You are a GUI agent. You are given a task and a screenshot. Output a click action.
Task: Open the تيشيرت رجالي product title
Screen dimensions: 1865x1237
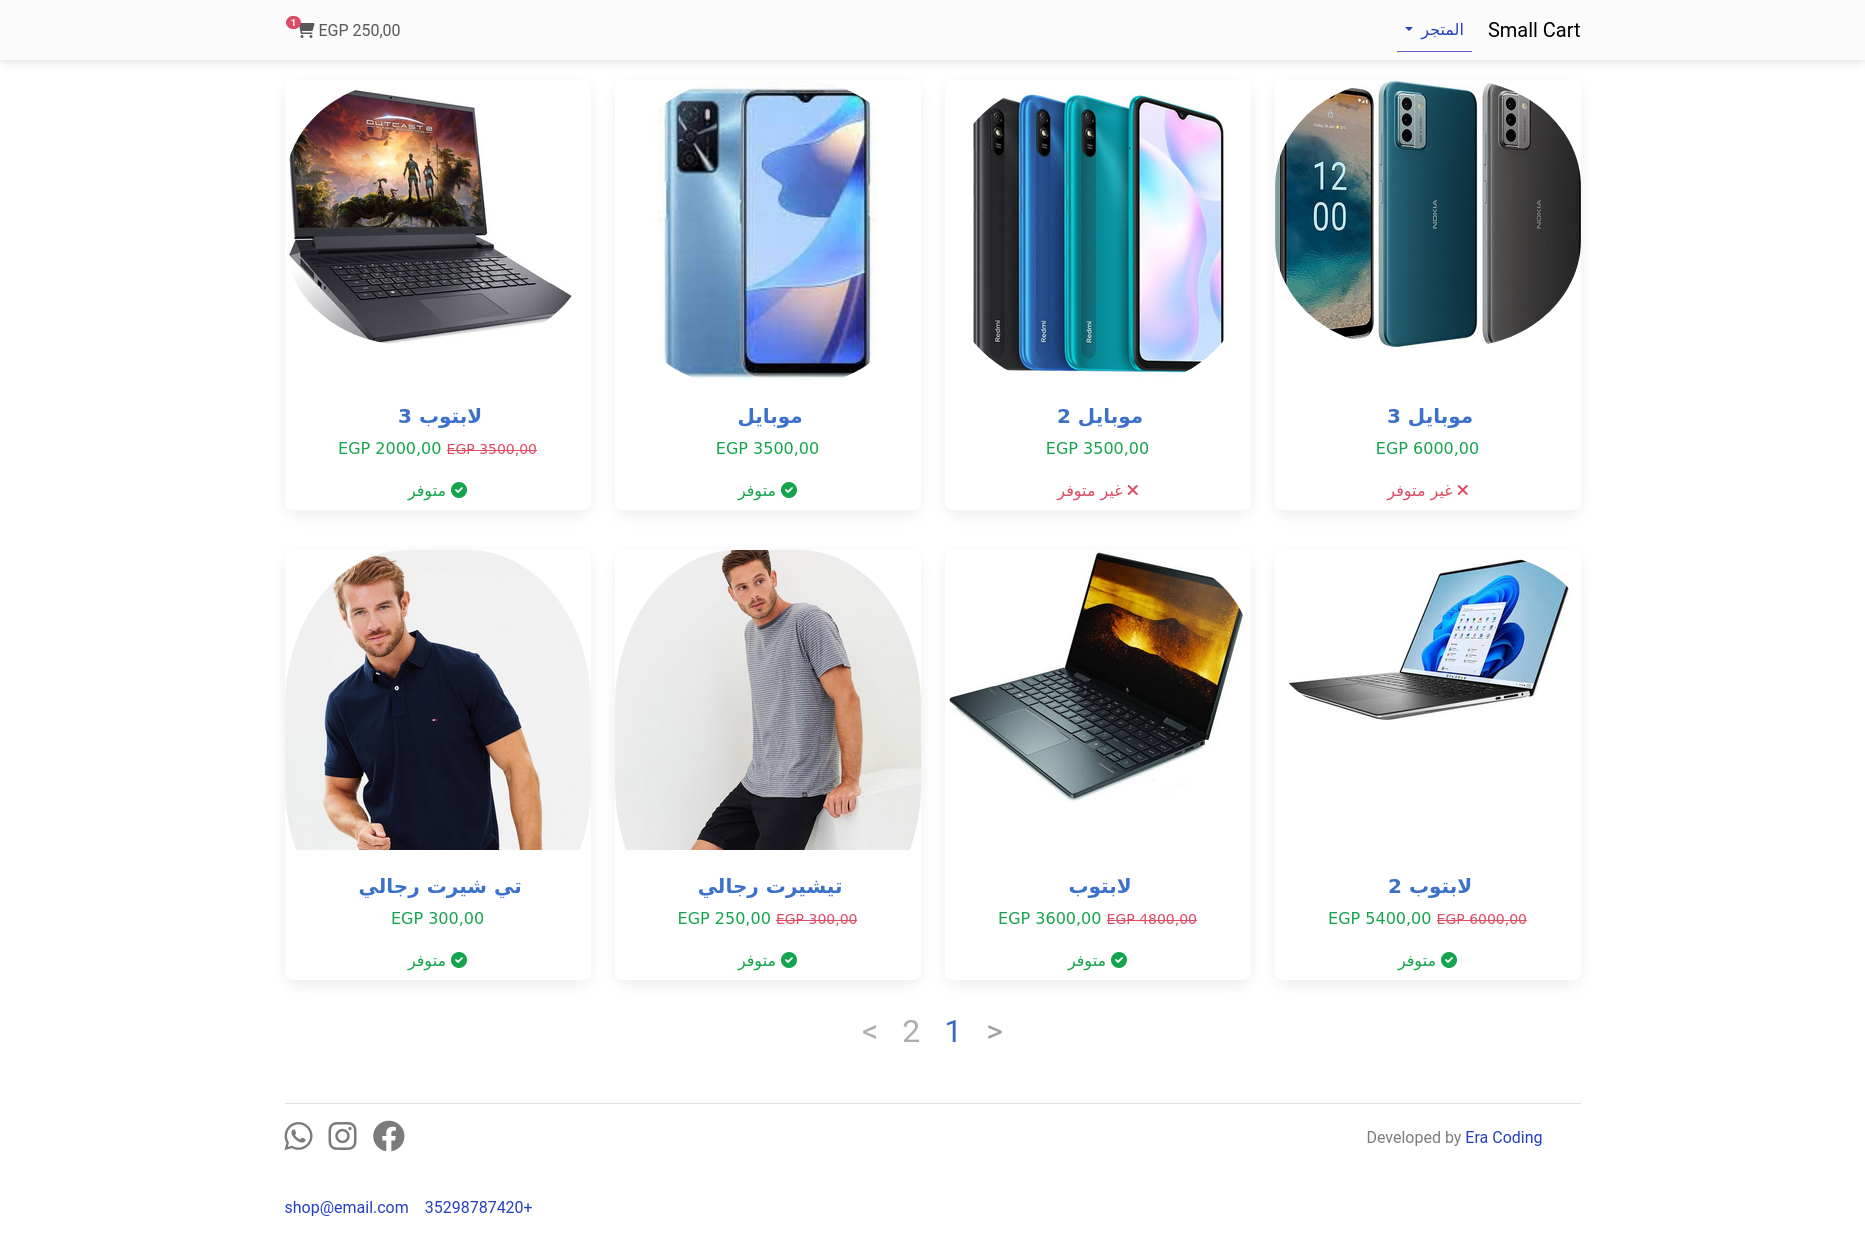pos(768,886)
